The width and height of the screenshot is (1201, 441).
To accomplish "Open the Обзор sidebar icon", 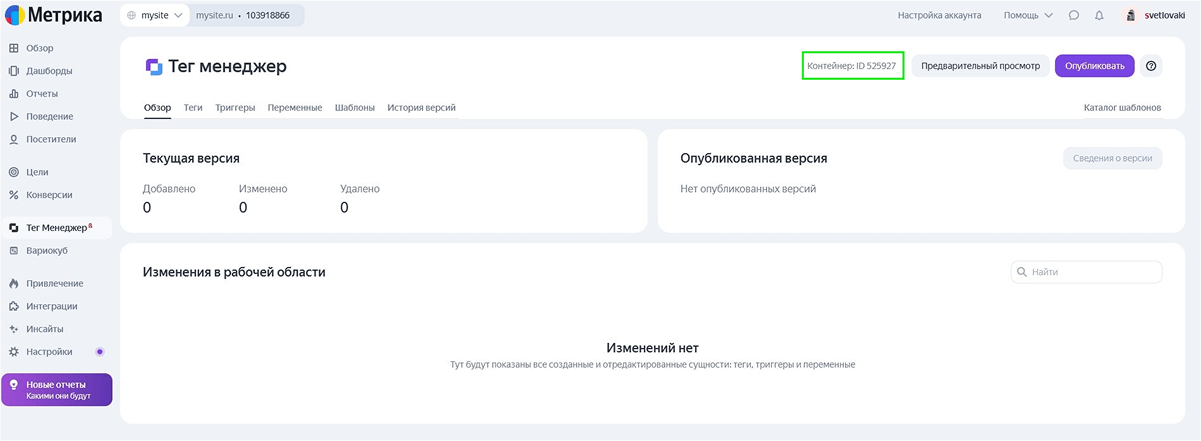I will point(14,48).
